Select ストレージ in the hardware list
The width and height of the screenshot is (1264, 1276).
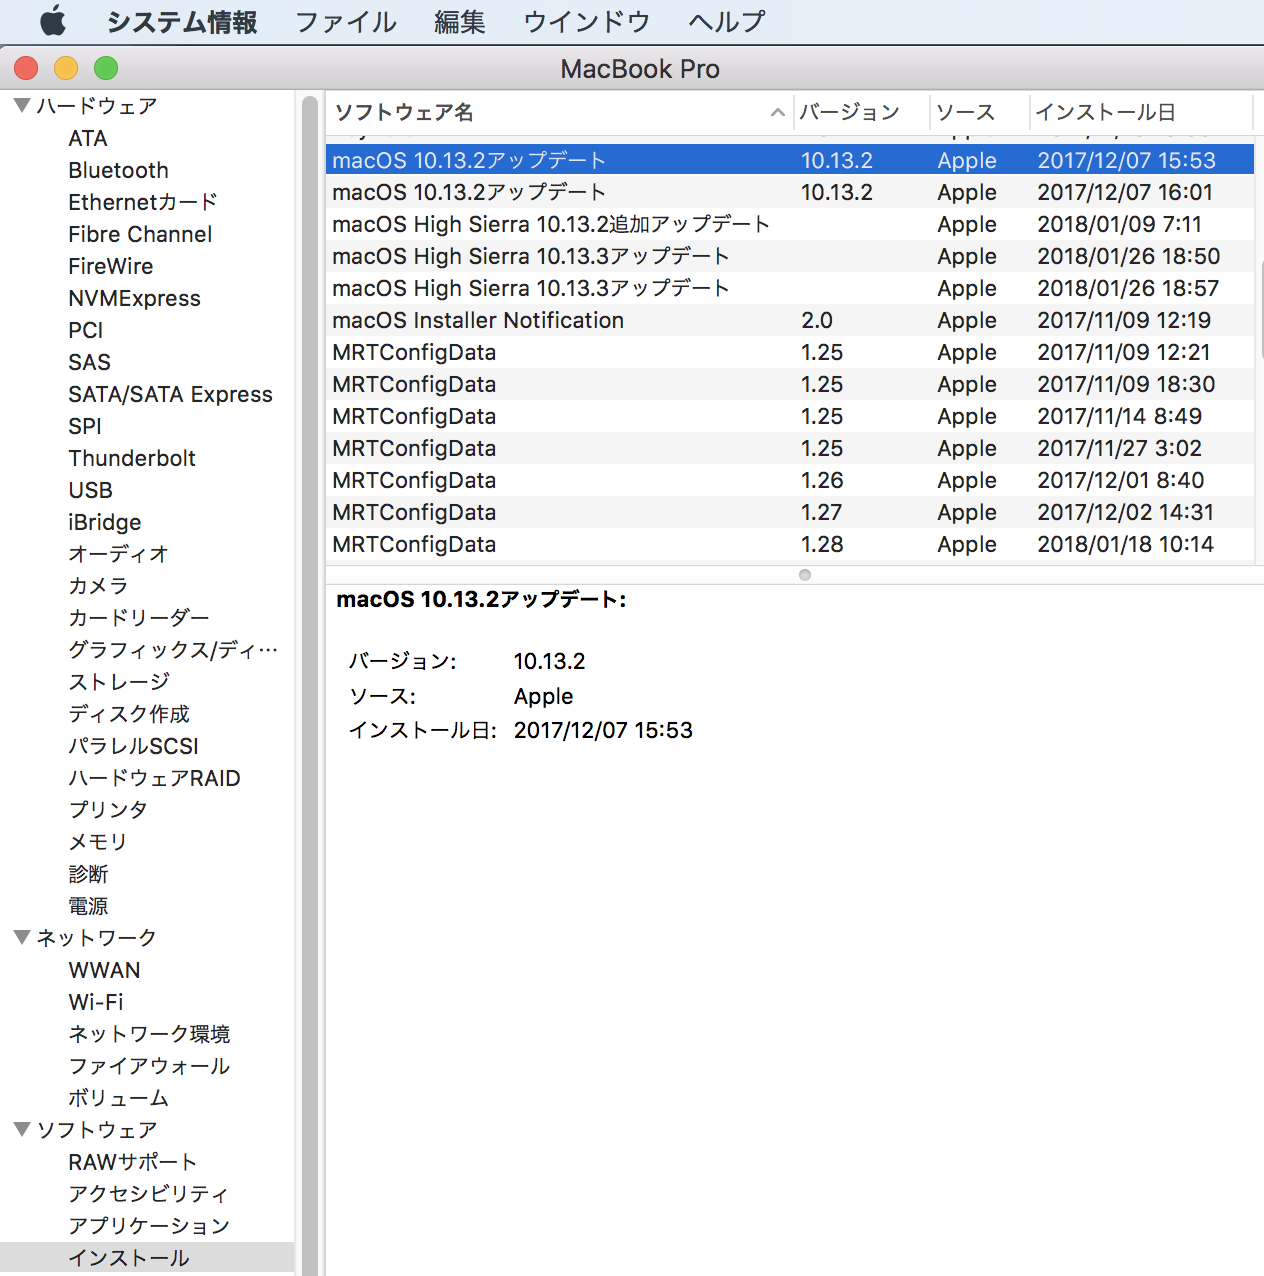pos(119,682)
